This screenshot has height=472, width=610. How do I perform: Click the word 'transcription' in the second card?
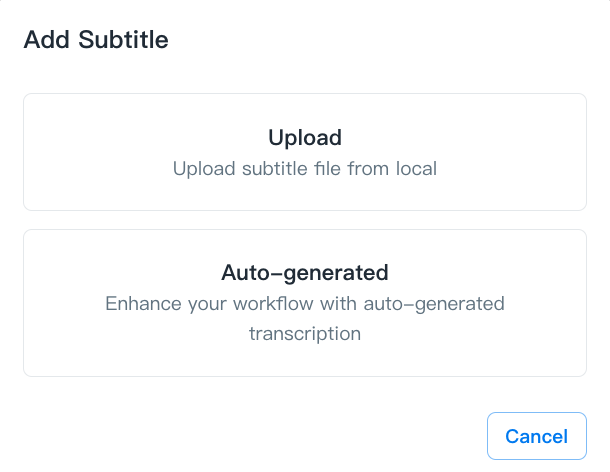point(304,334)
